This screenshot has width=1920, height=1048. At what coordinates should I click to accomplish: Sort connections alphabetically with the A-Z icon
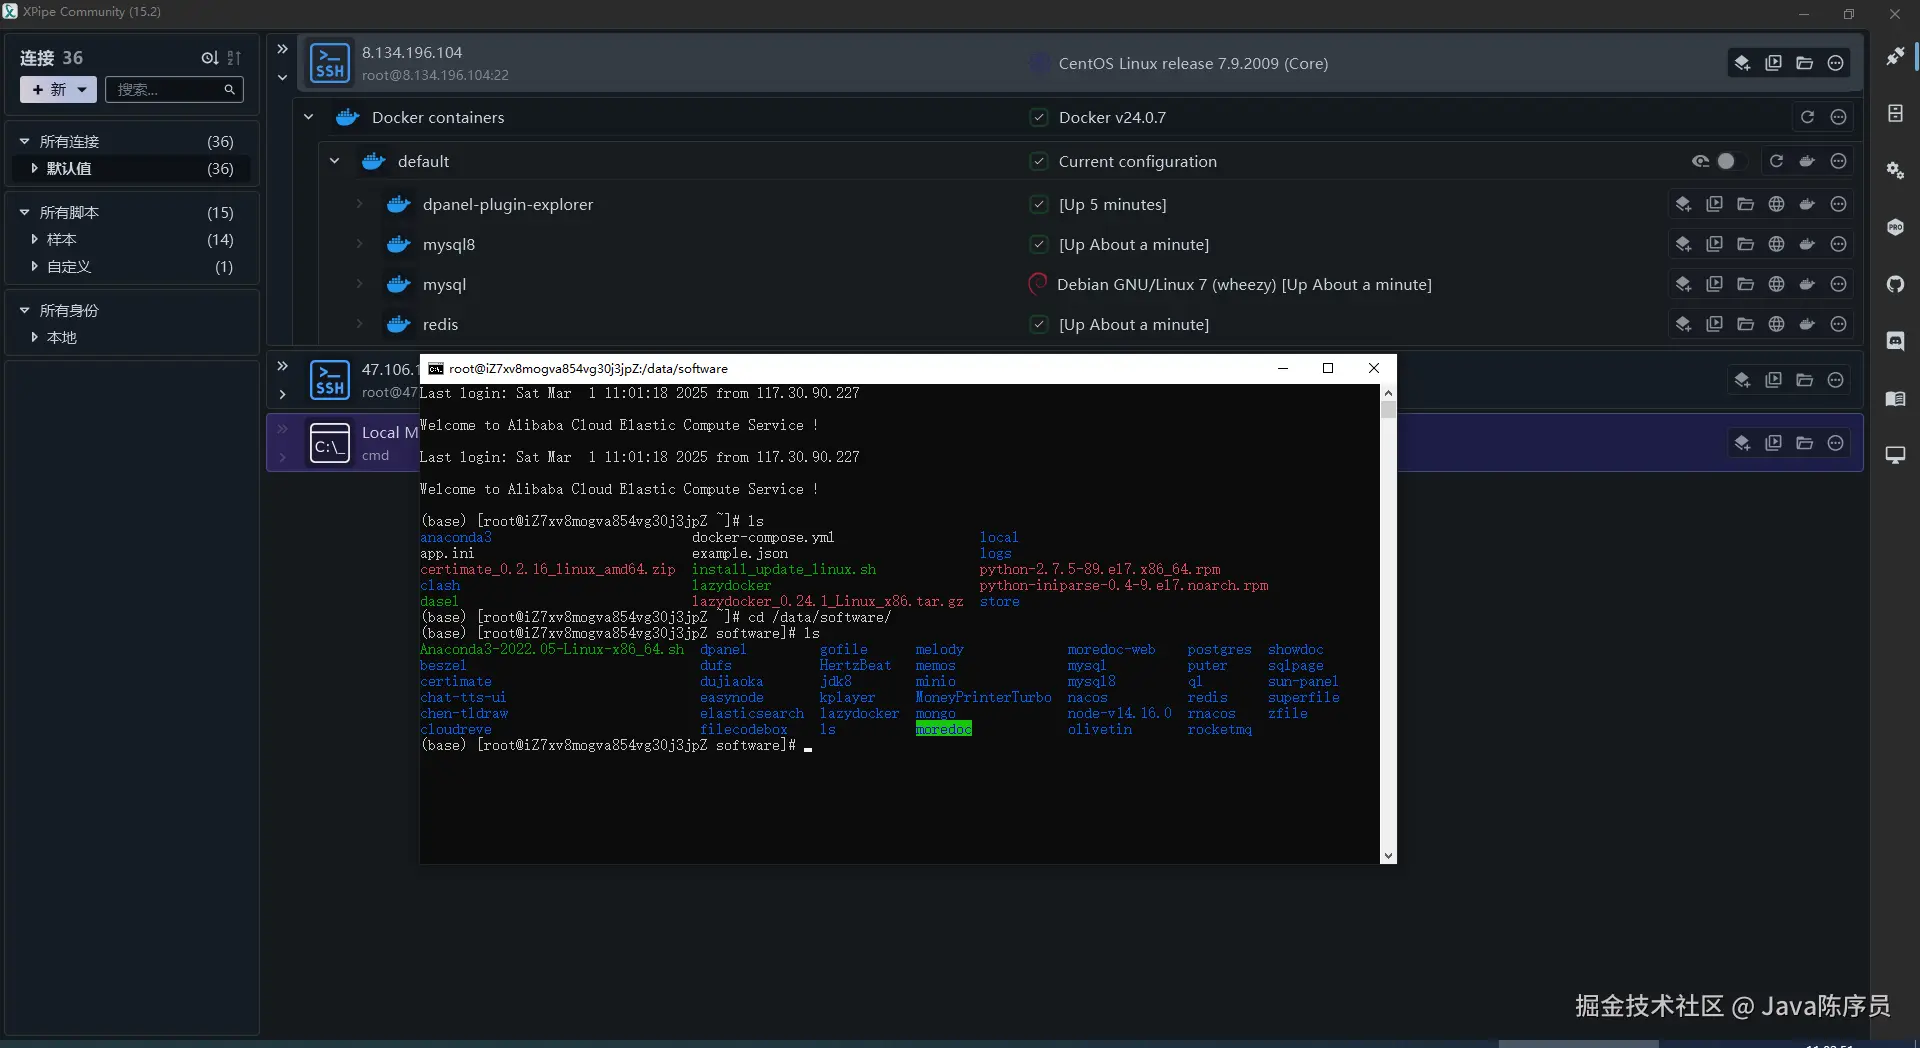(234, 58)
